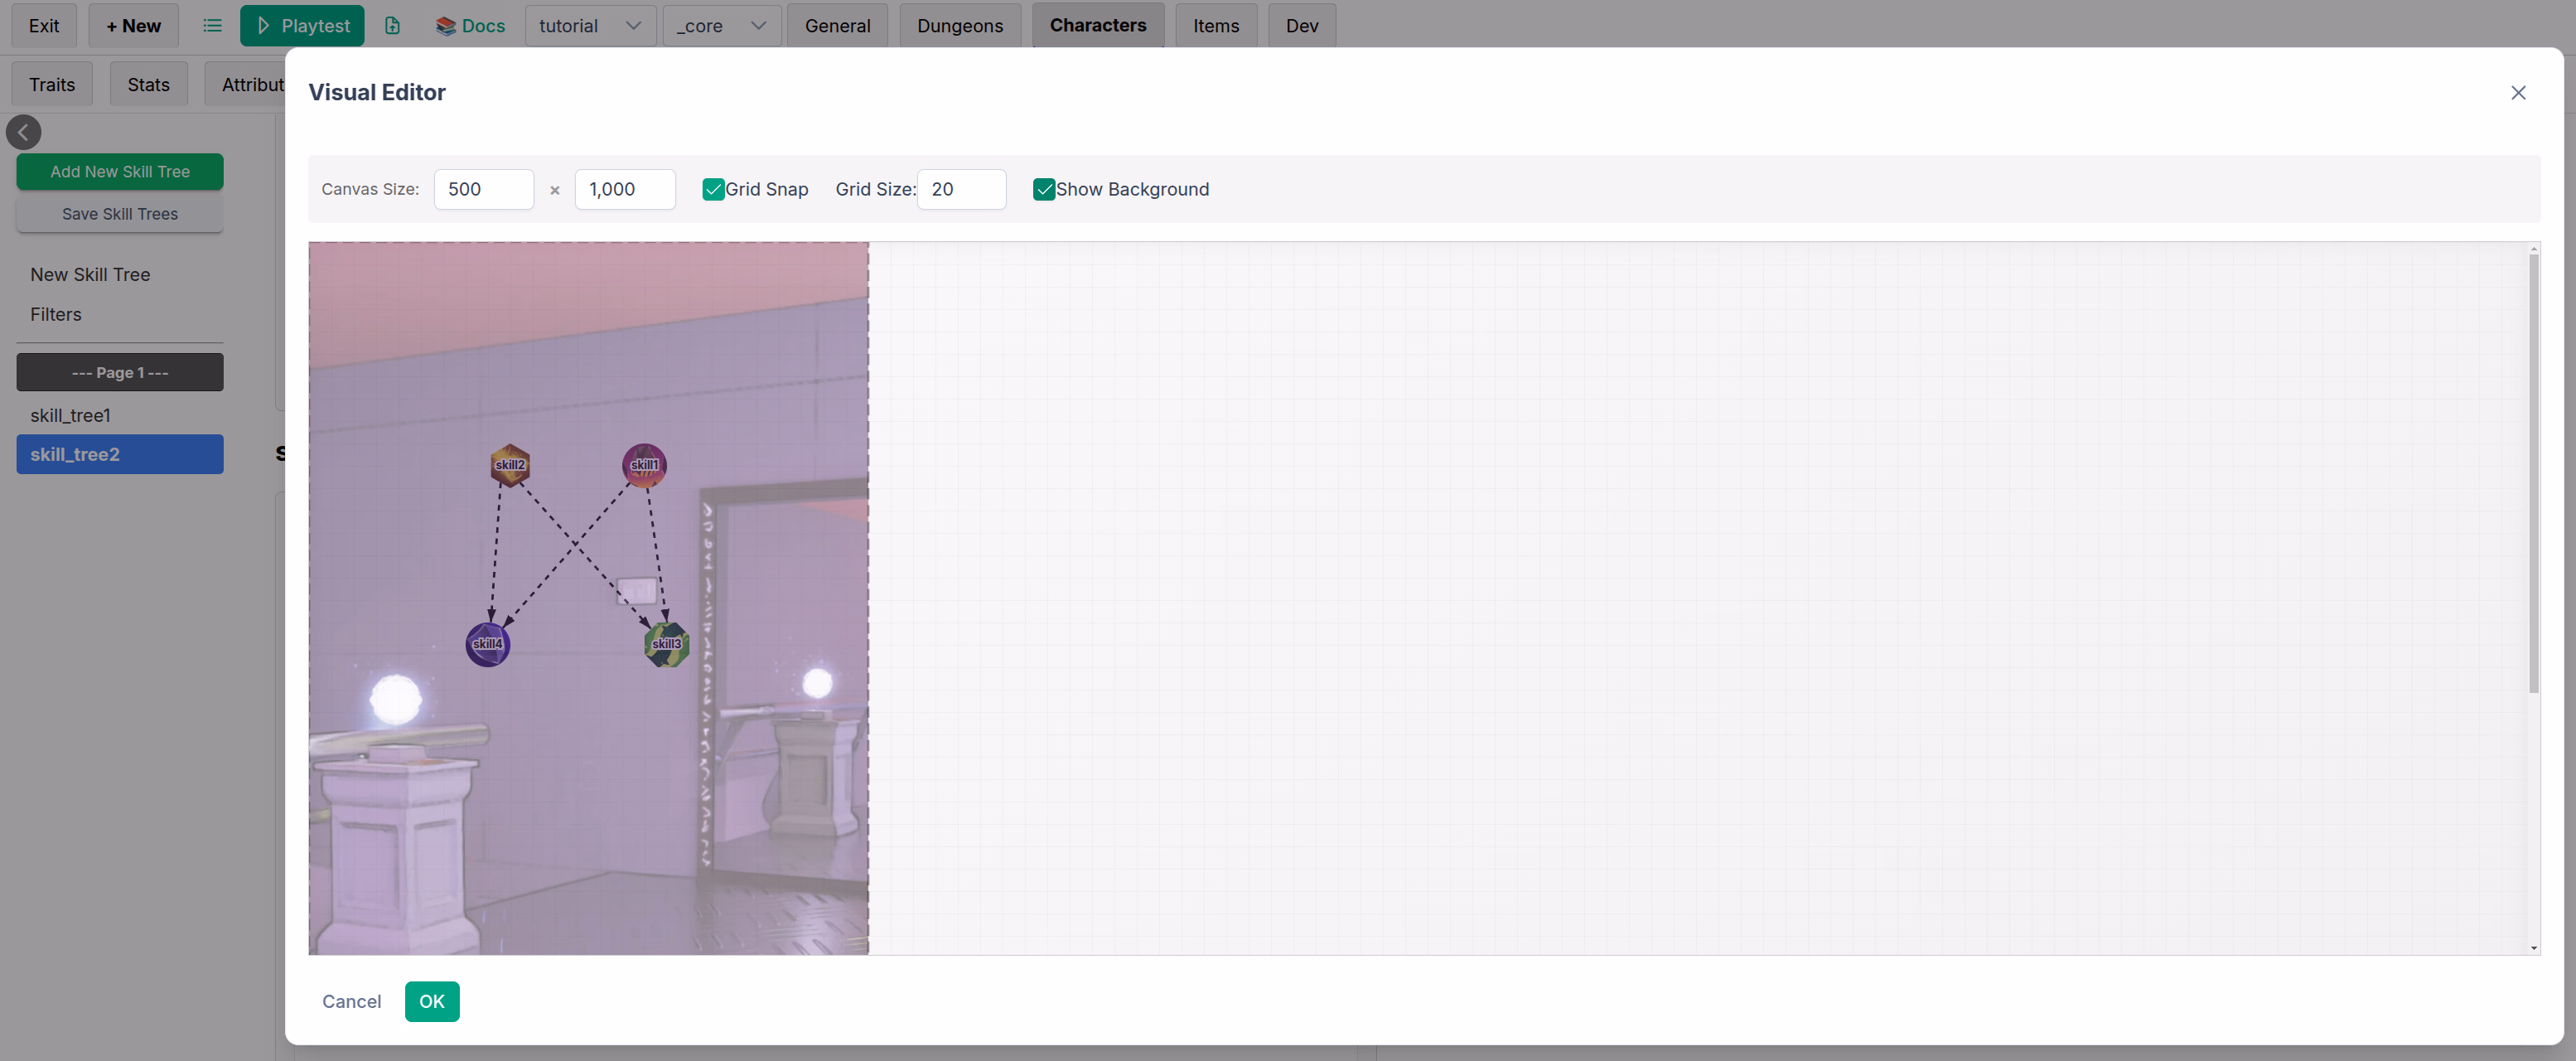Close the Visual Editor dialog

tap(2517, 93)
